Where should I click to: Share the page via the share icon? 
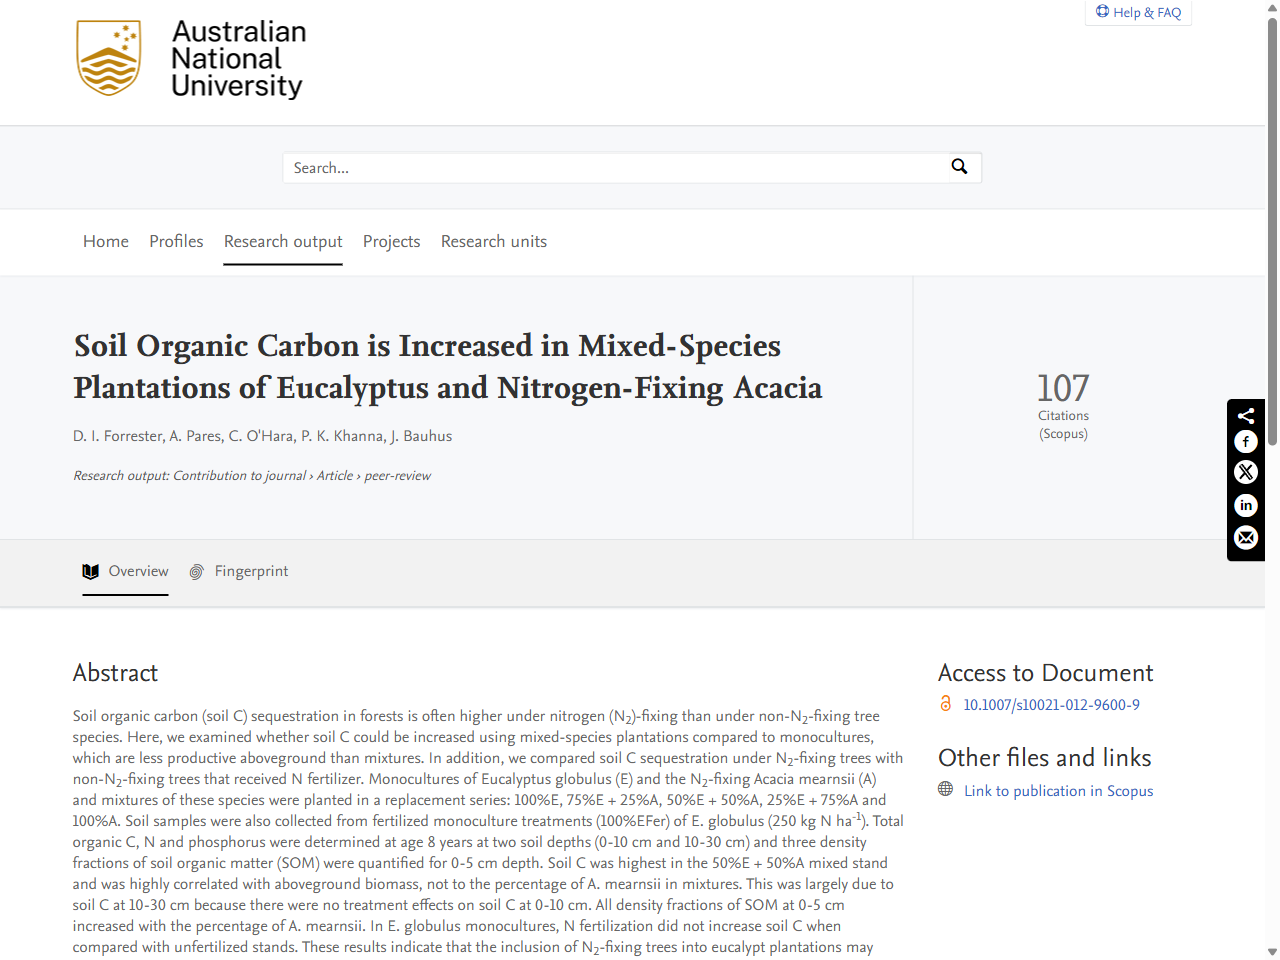(1245, 415)
